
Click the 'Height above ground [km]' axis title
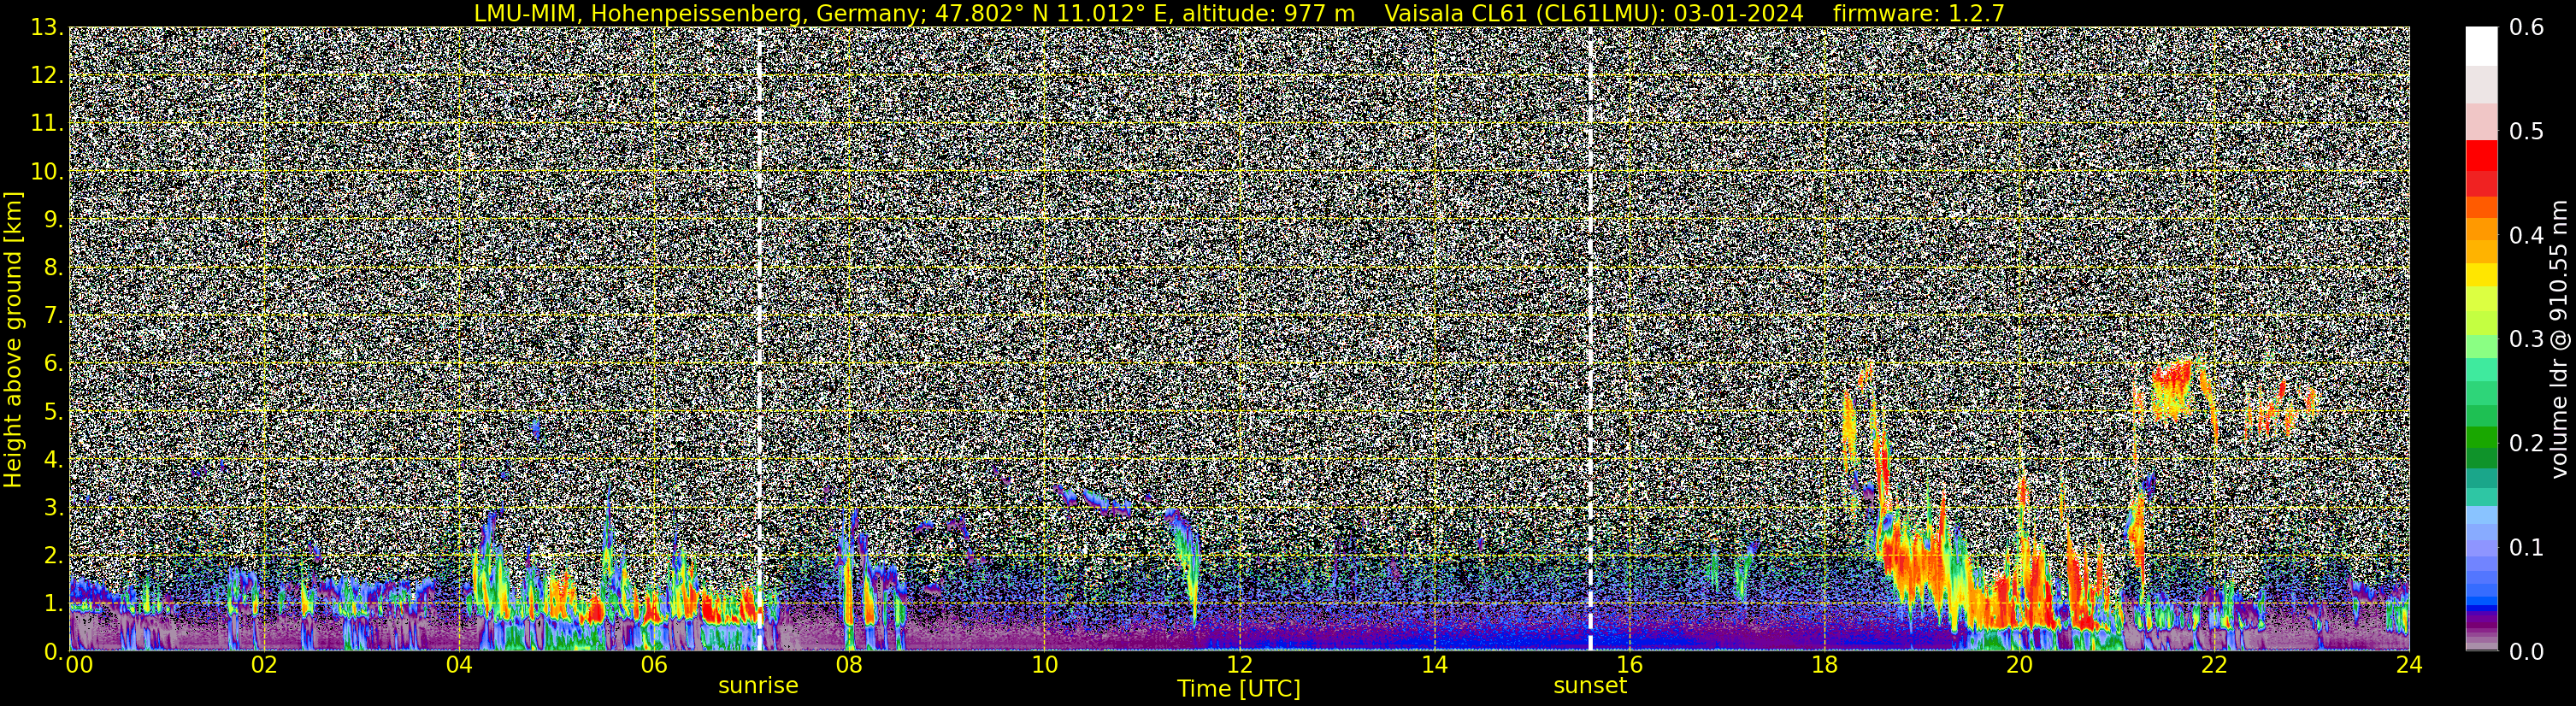point(13,339)
